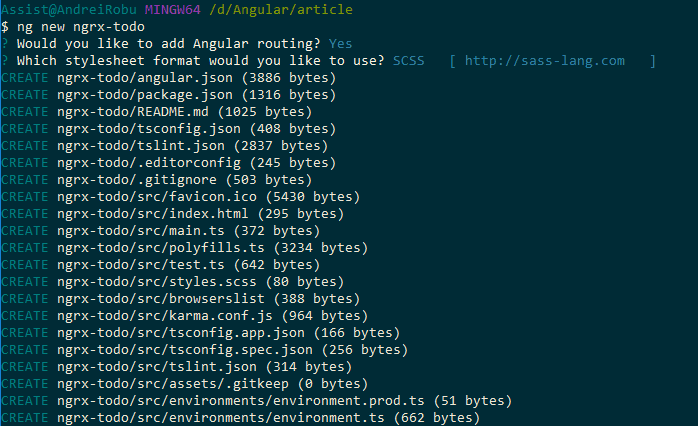
Task: Click ngrx-todo/src/styles.scss path
Action: point(157,282)
